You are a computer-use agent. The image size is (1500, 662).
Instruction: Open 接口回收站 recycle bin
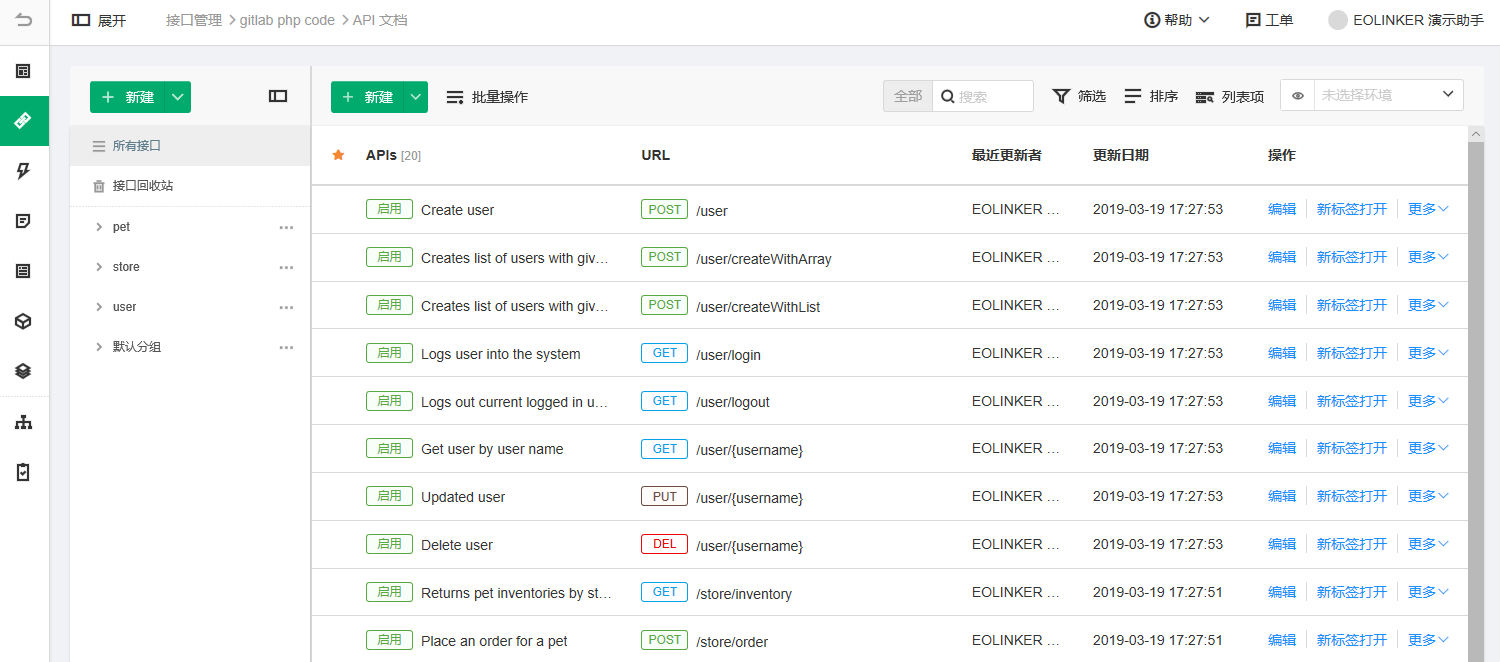point(190,186)
